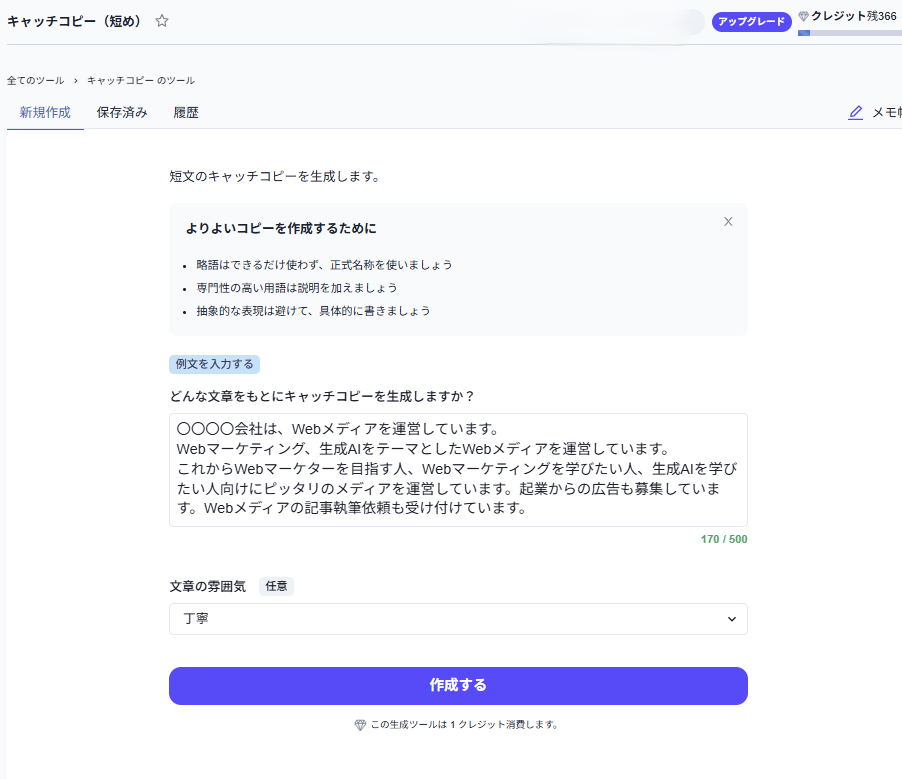
Task: Switch to the 新規作成 tab
Action: tap(45, 113)
